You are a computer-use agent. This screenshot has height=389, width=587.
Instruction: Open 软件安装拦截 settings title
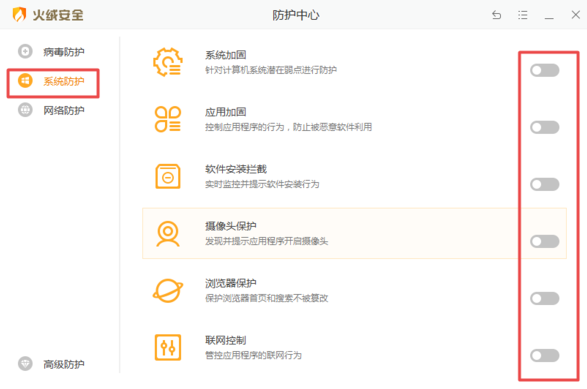[x=236, y=169]
